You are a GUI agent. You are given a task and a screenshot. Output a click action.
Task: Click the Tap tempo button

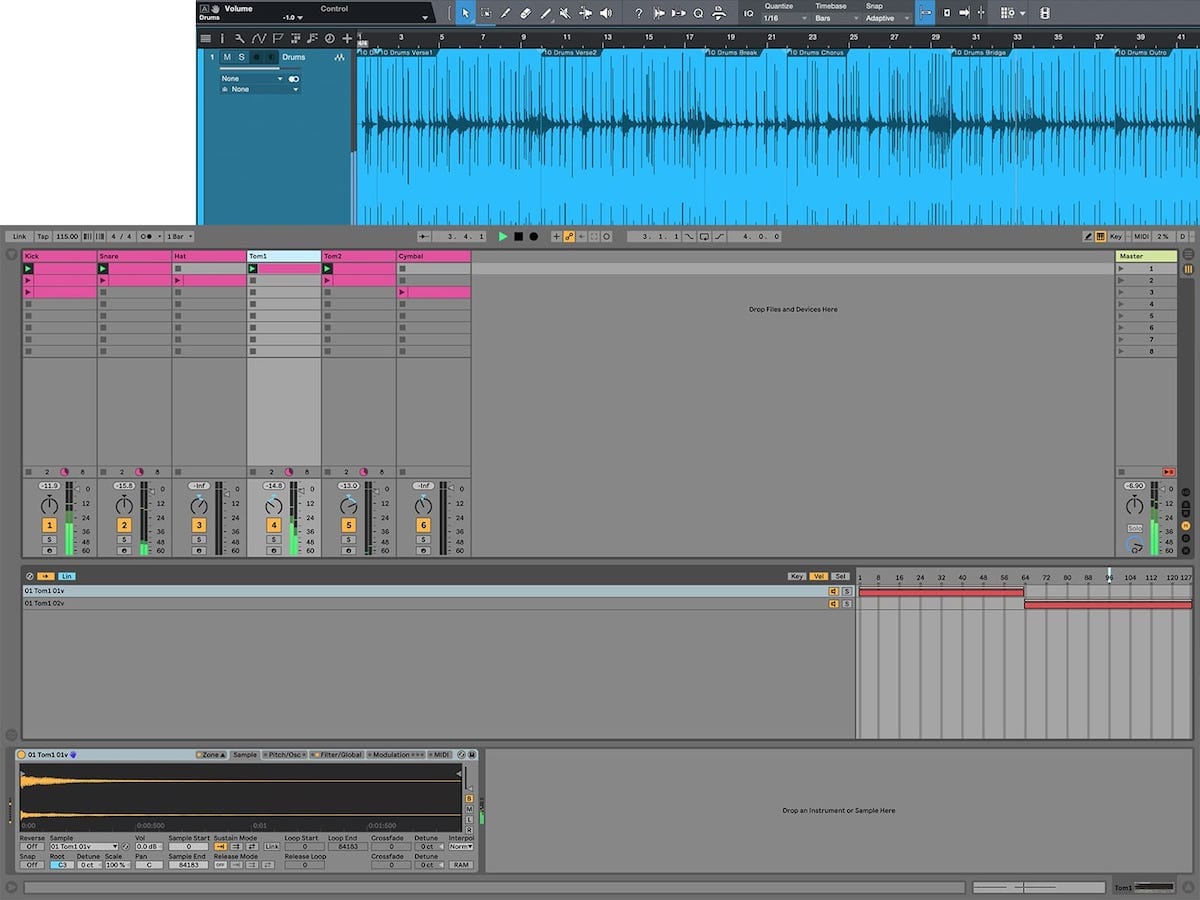pyautogui.click(x=42, y=237)
